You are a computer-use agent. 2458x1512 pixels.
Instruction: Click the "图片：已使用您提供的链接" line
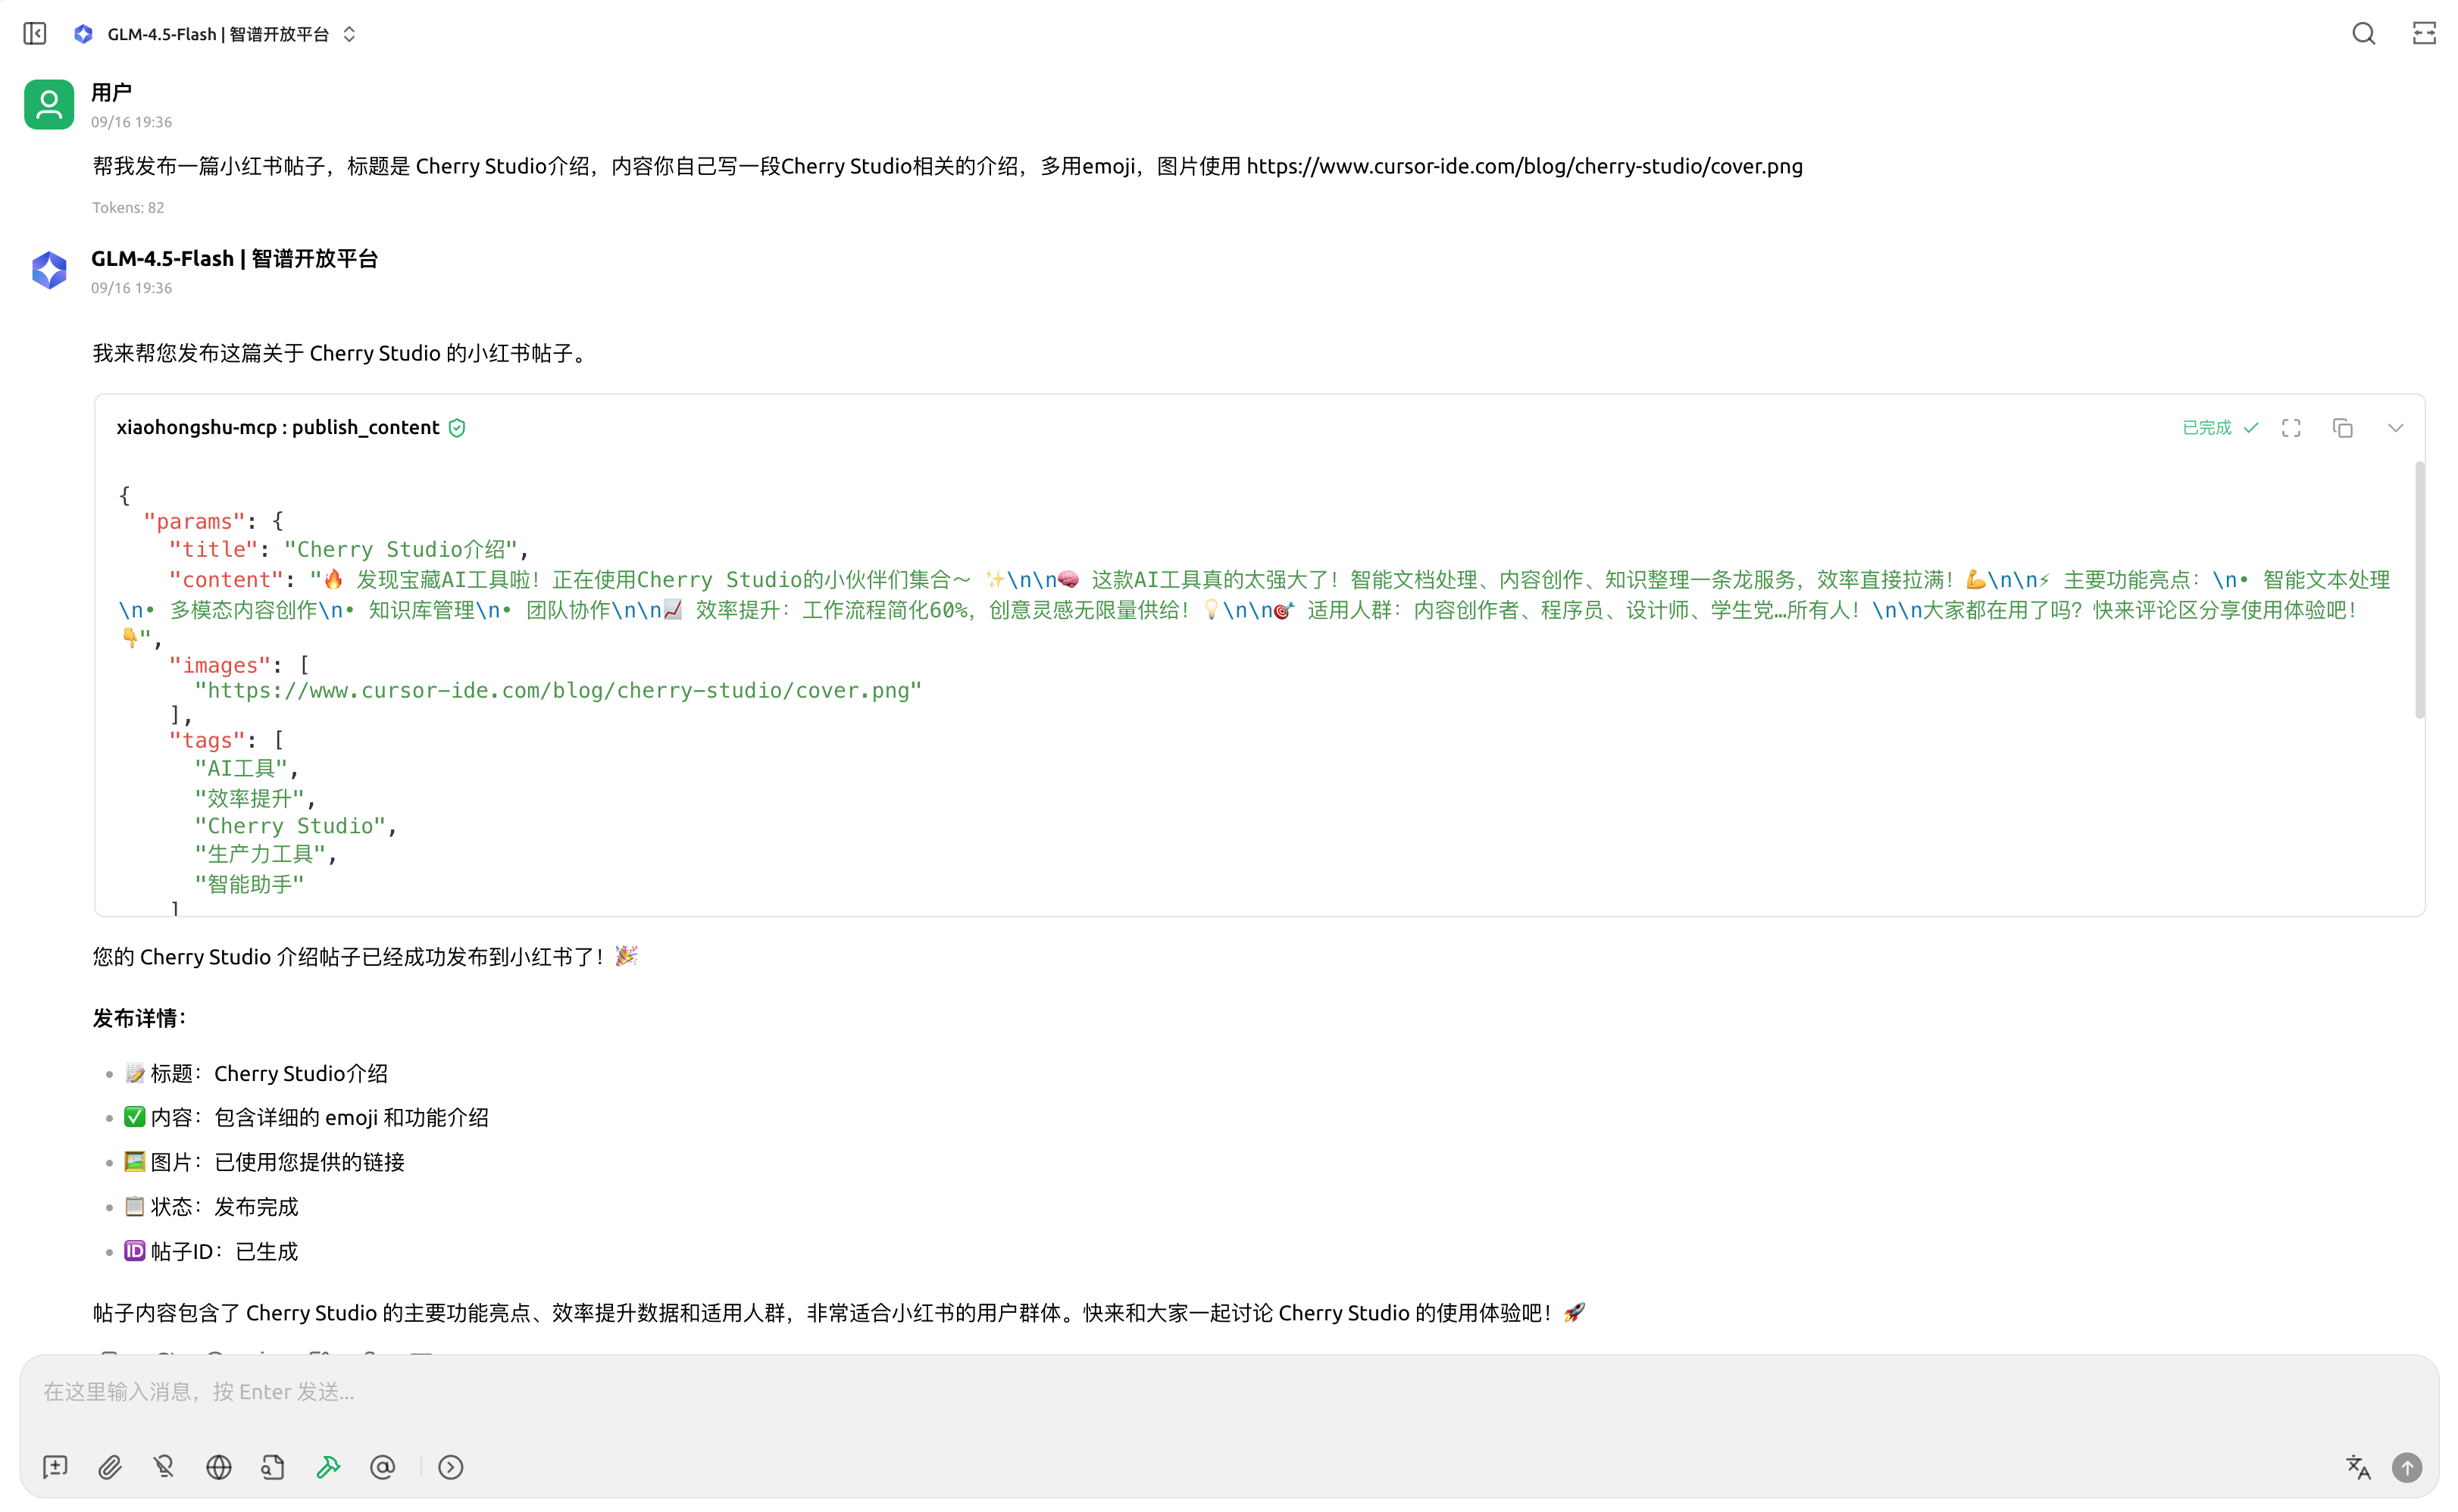coord(264,1162)
